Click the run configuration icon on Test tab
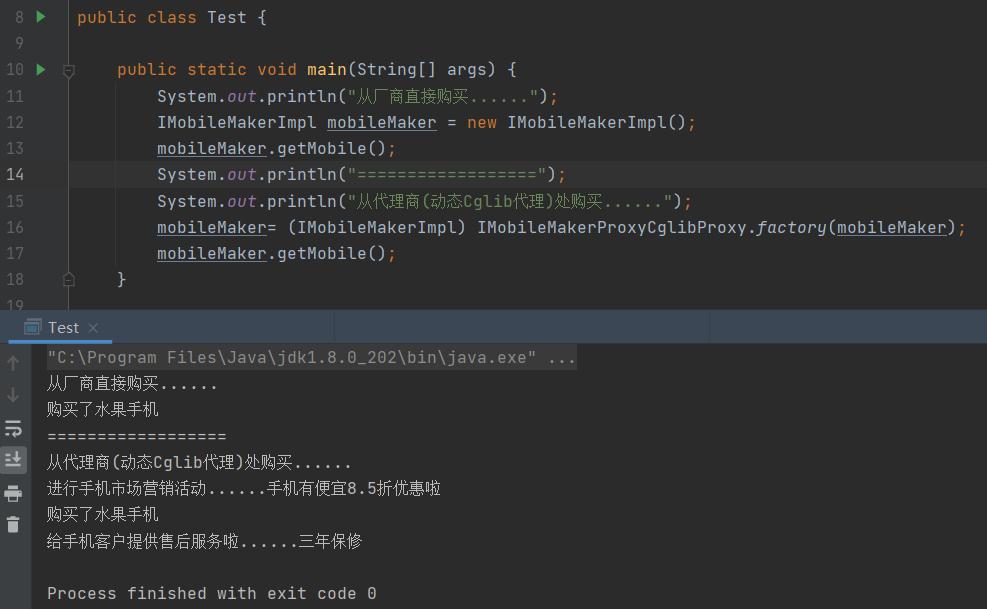The height and width of the screenshot is (609, 987). (x=33, y=327)
